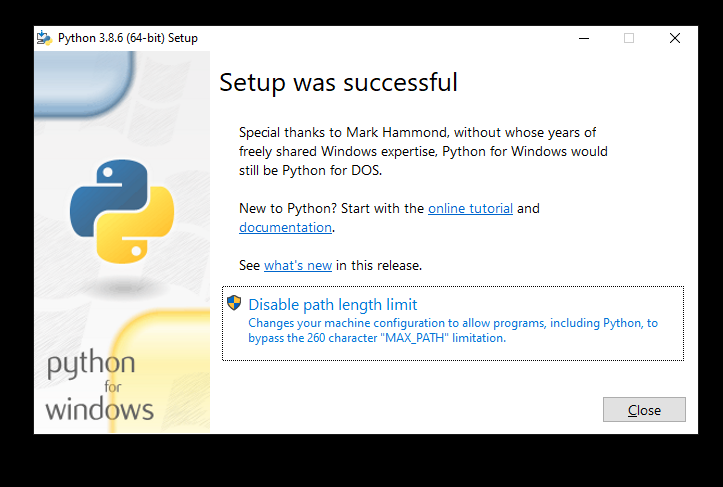Follow the what's new link
Image resolution: width=723 pixels, height=487 pixels.
coord(298,266)
